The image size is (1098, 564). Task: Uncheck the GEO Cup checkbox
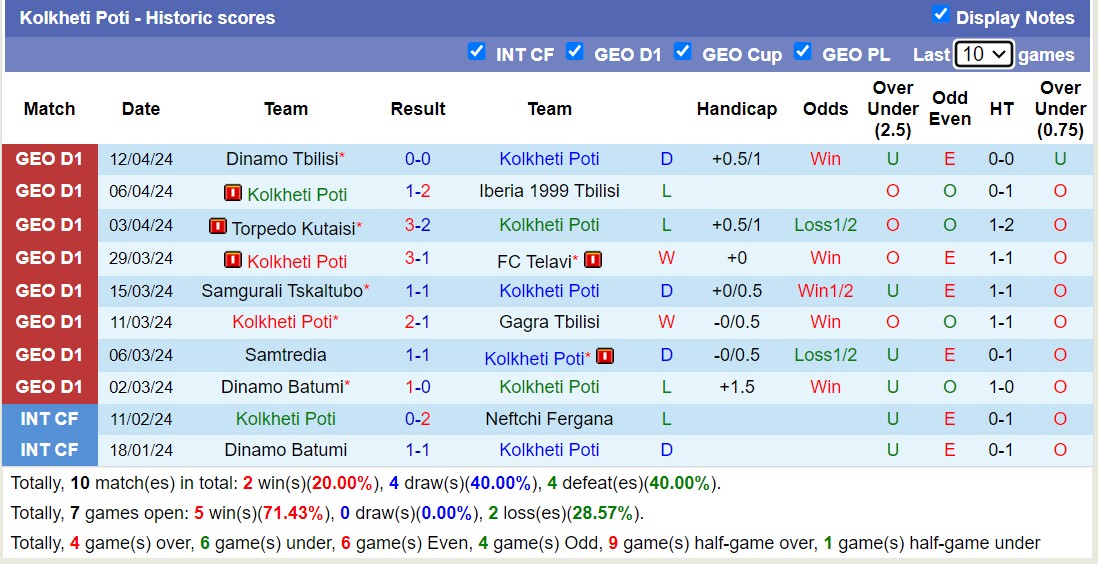coord(683,52)
